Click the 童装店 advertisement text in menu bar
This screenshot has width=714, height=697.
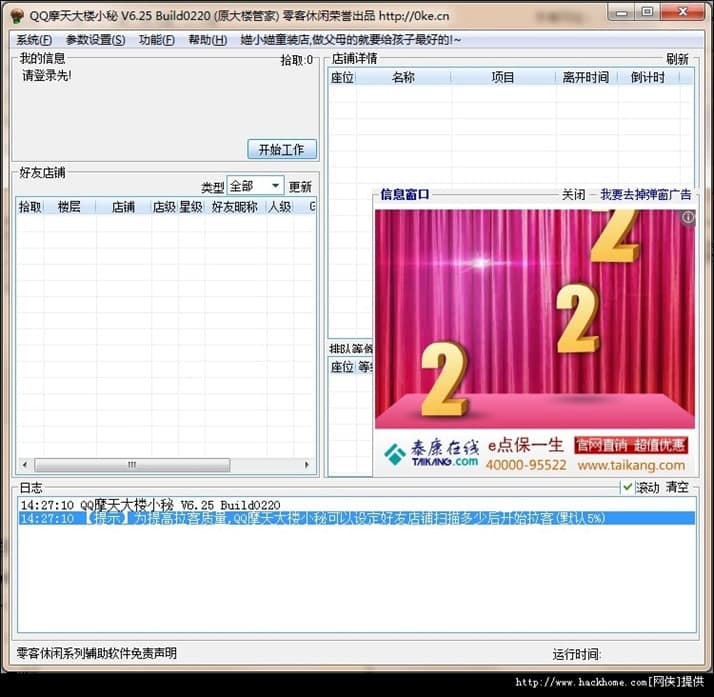pyautogui.click(x=351, y=40)
